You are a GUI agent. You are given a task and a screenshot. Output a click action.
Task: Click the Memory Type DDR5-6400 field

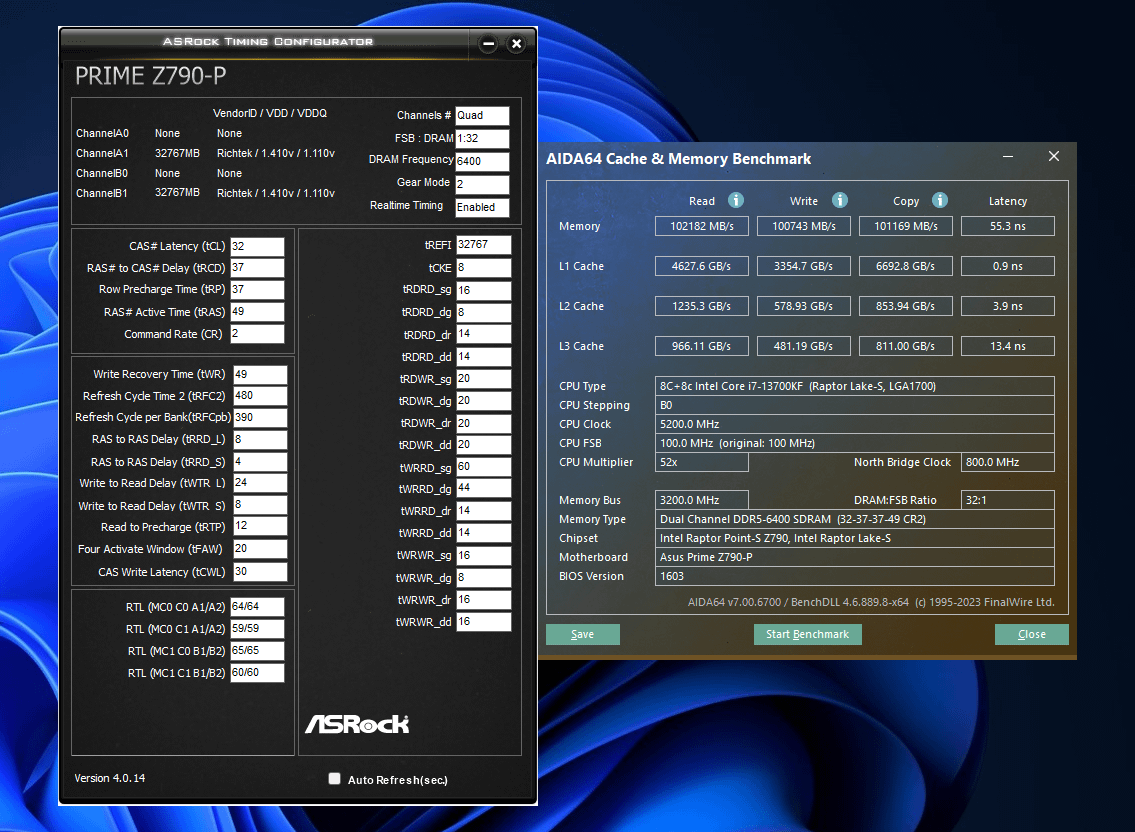click(x=855, y=519)
